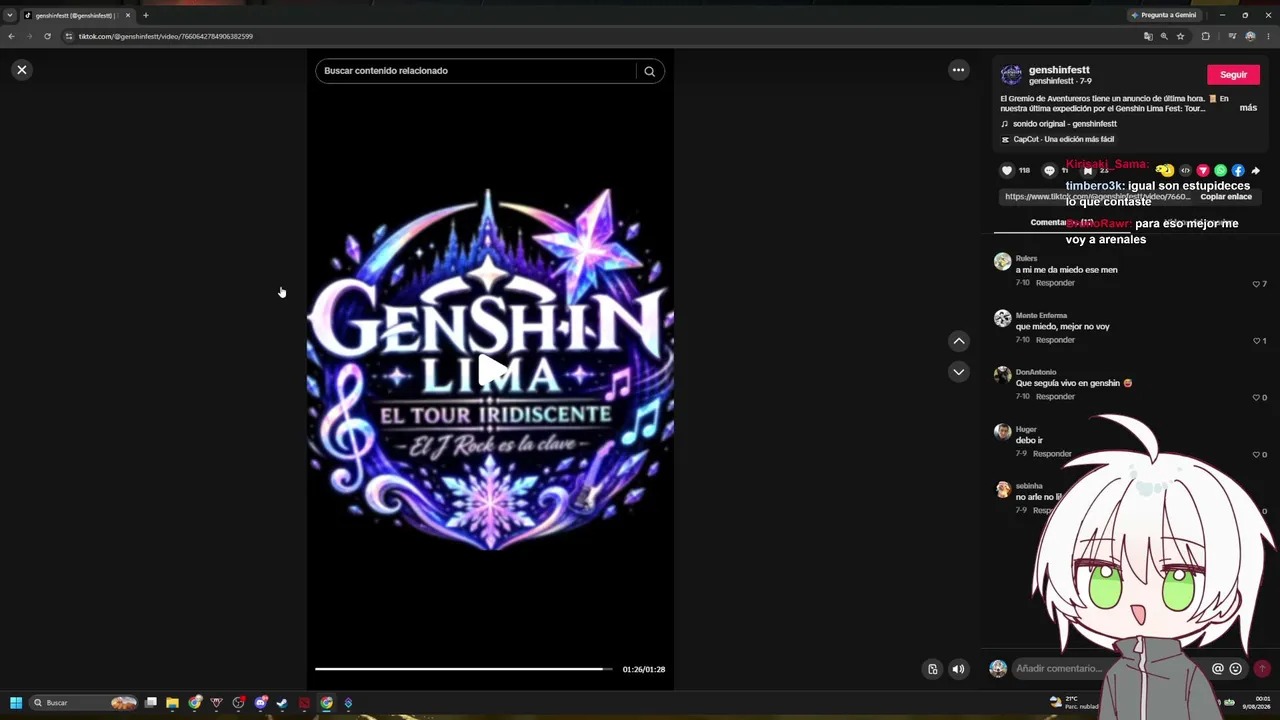Open the embed code icon

[x=1185, y=171]
